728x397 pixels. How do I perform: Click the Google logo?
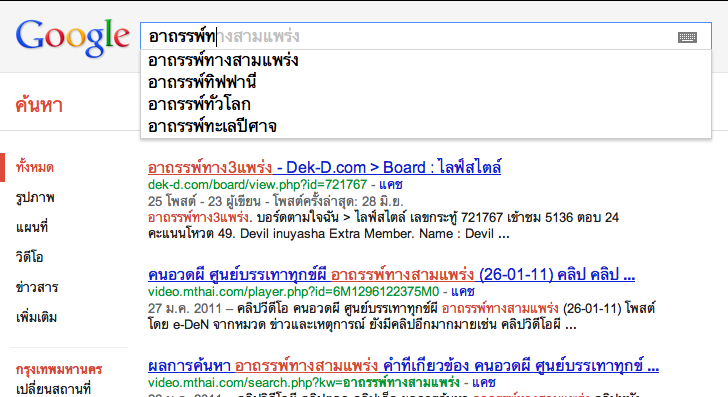[x=72, y=38]
